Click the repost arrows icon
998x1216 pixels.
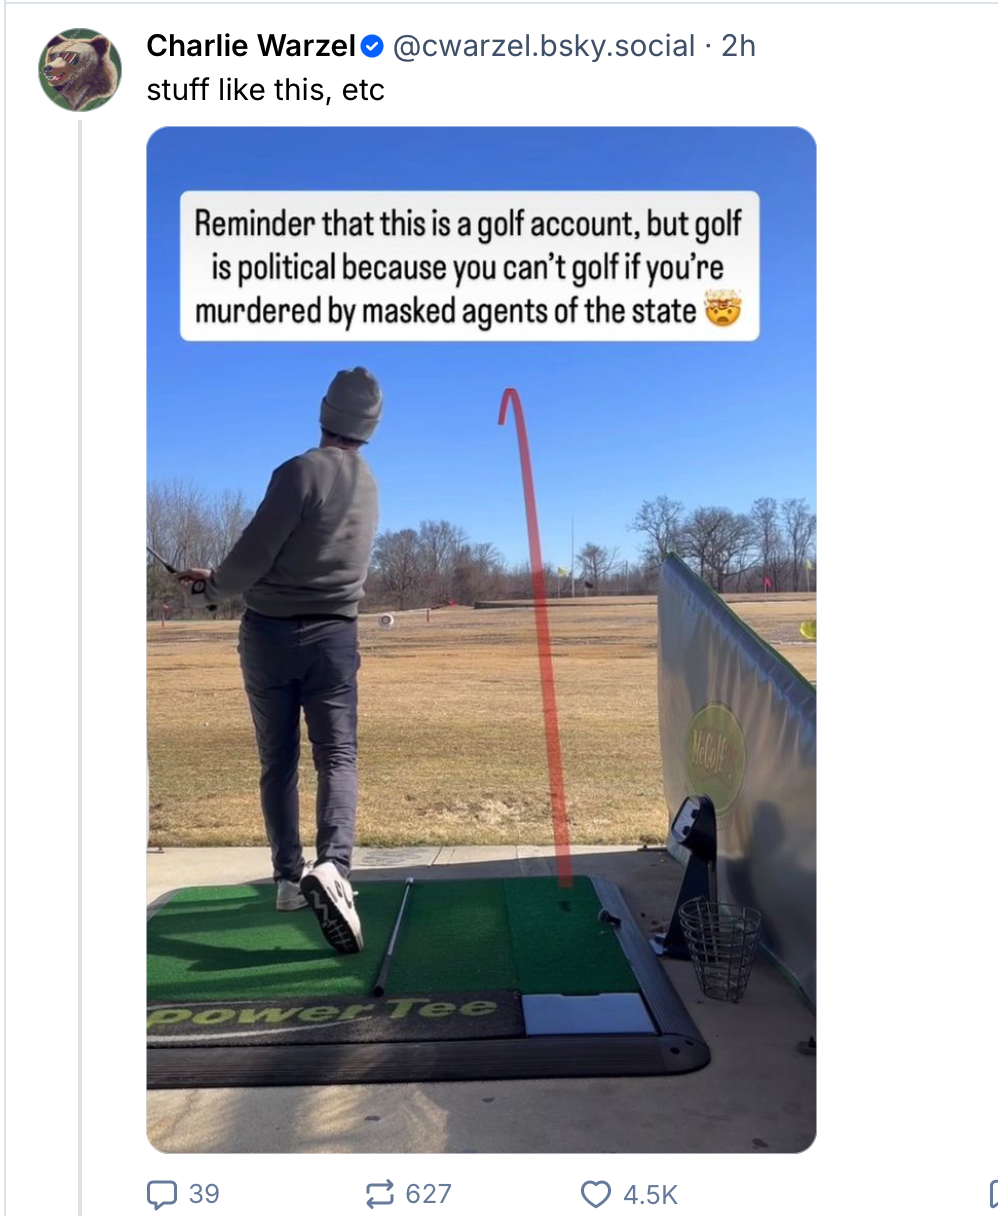[x=379, y=1194]
